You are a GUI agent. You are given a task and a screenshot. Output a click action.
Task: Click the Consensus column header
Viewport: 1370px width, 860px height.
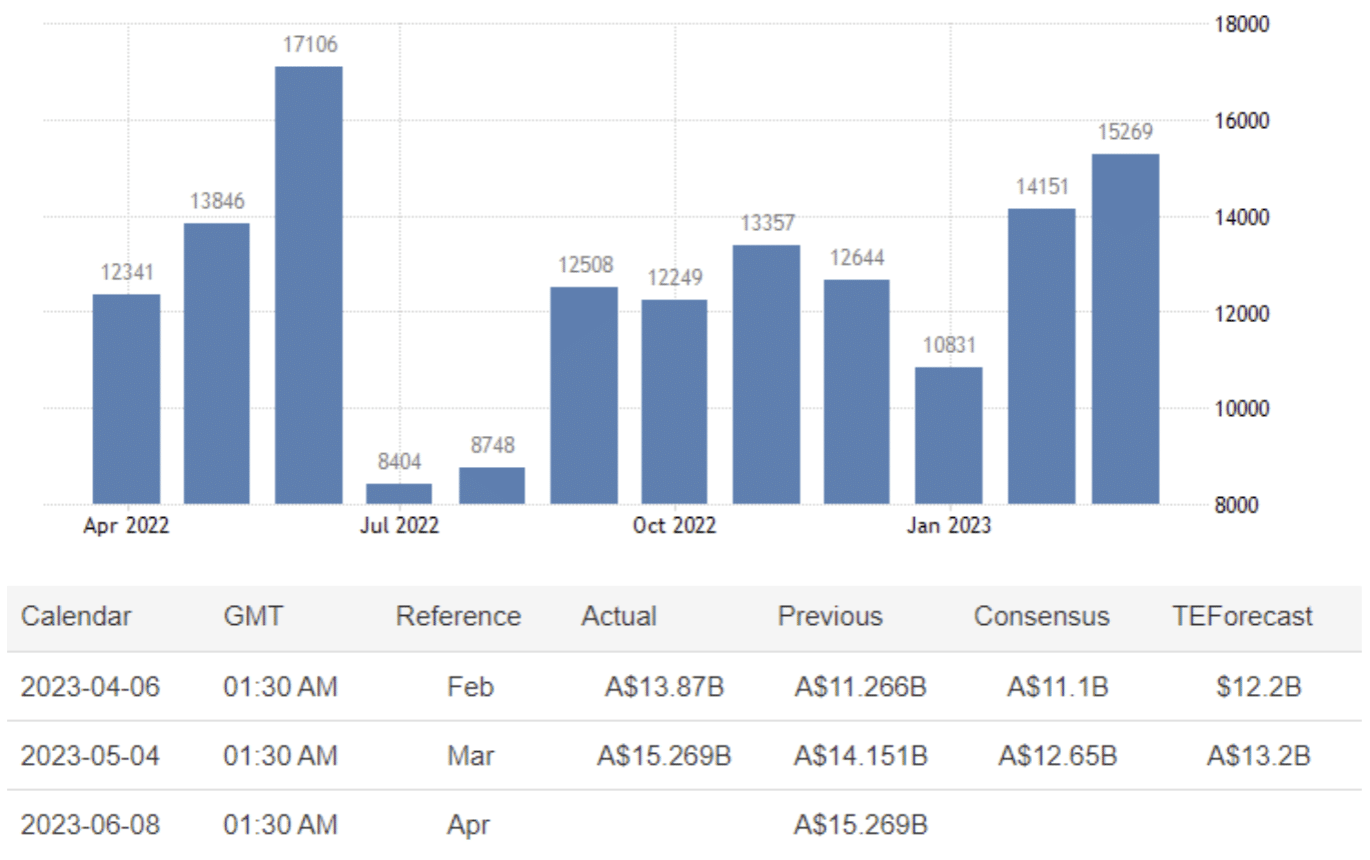[1041, 616]
